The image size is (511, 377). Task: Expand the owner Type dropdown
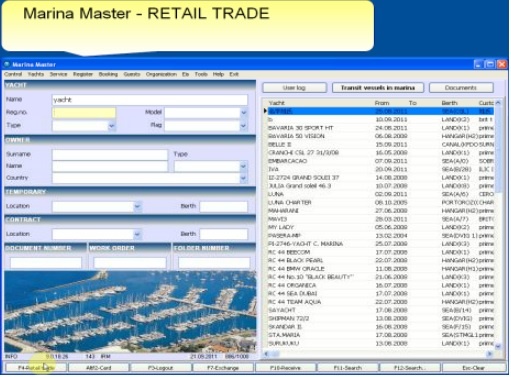244,166
